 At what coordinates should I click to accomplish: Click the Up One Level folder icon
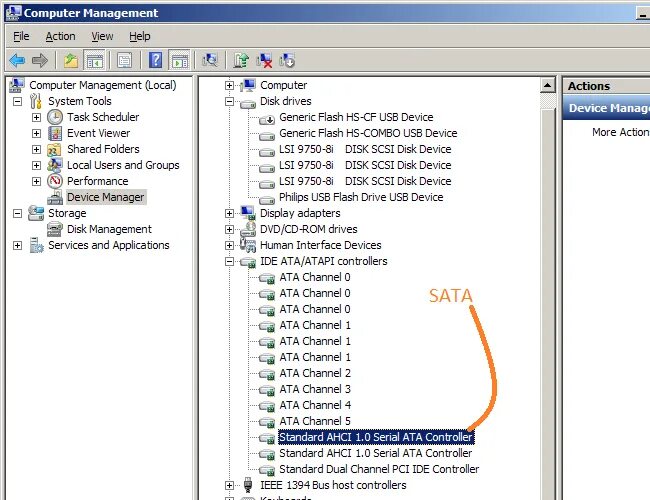click(x=71, y=61)
